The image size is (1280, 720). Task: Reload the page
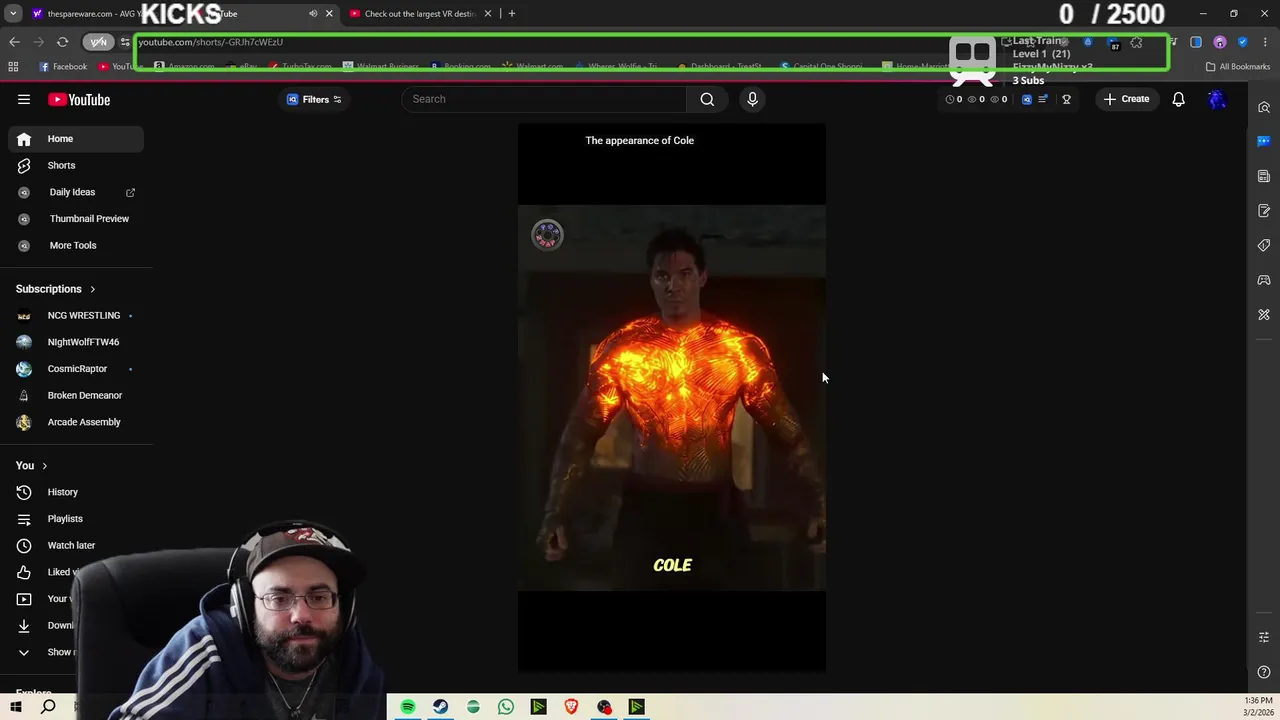(62, 42)
